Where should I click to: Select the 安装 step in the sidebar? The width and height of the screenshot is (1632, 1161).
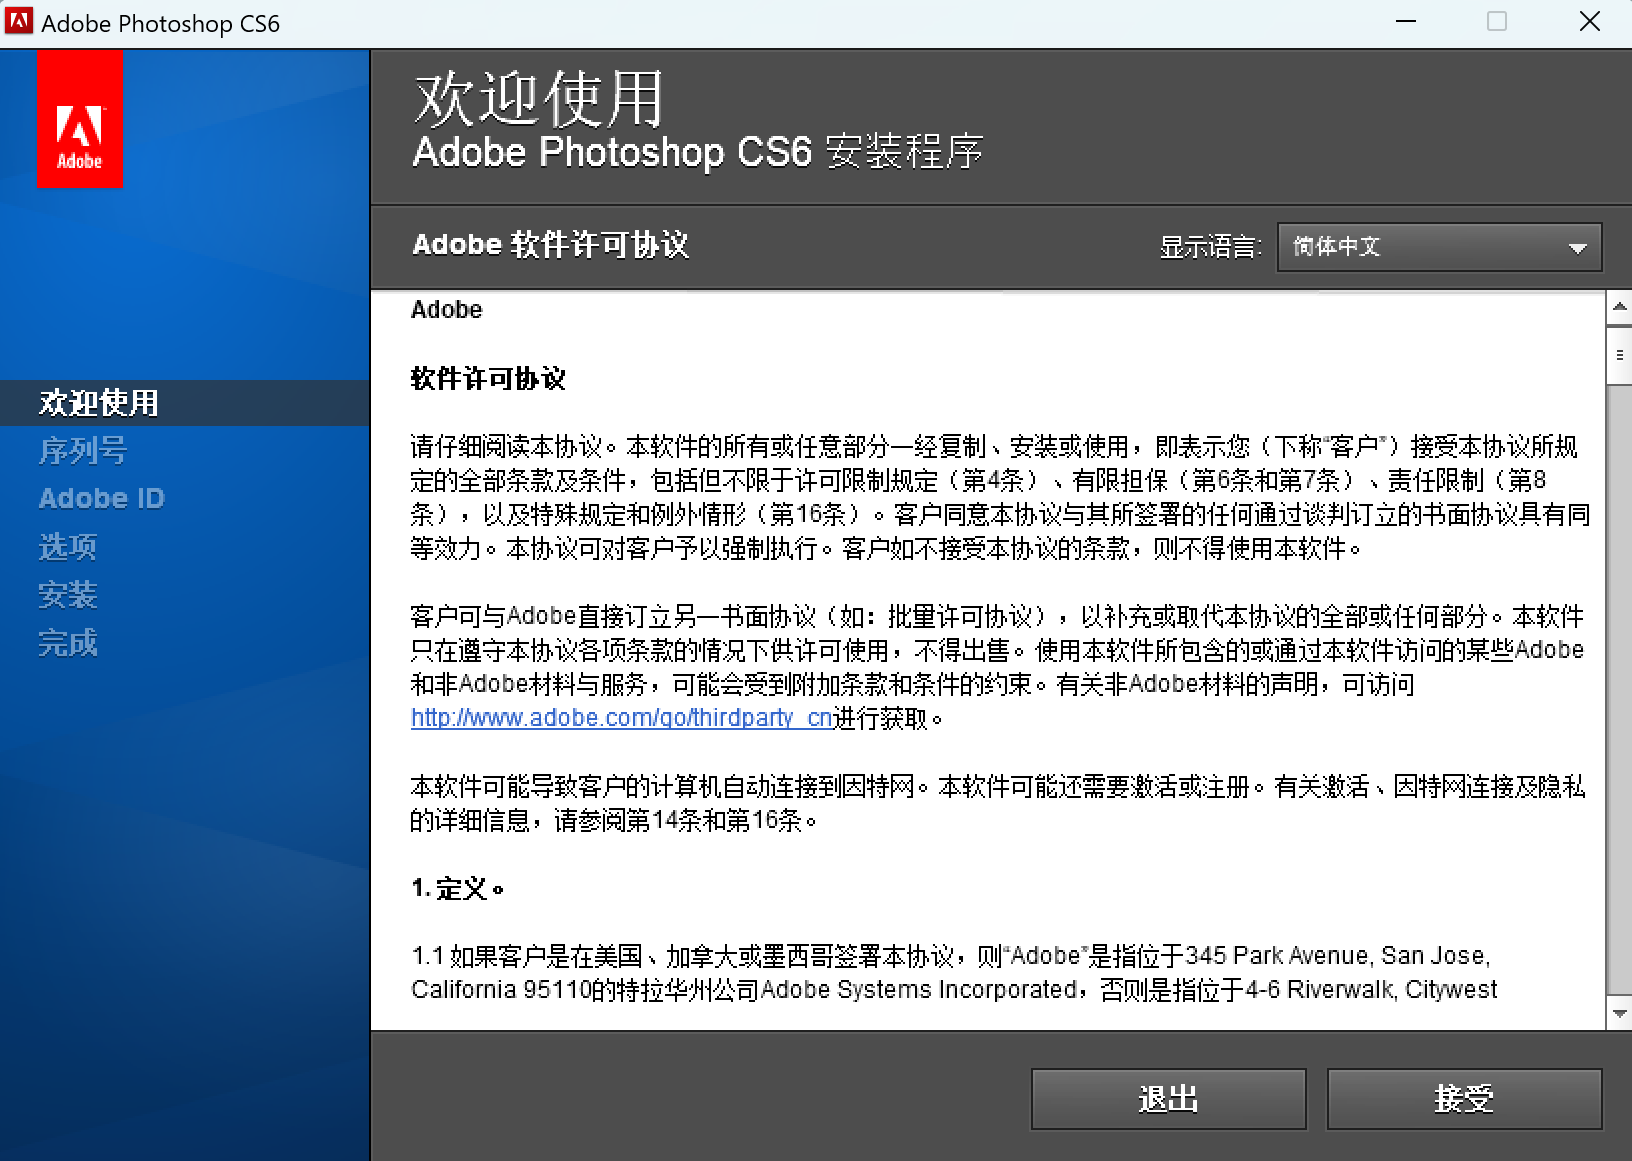point(67,595)
